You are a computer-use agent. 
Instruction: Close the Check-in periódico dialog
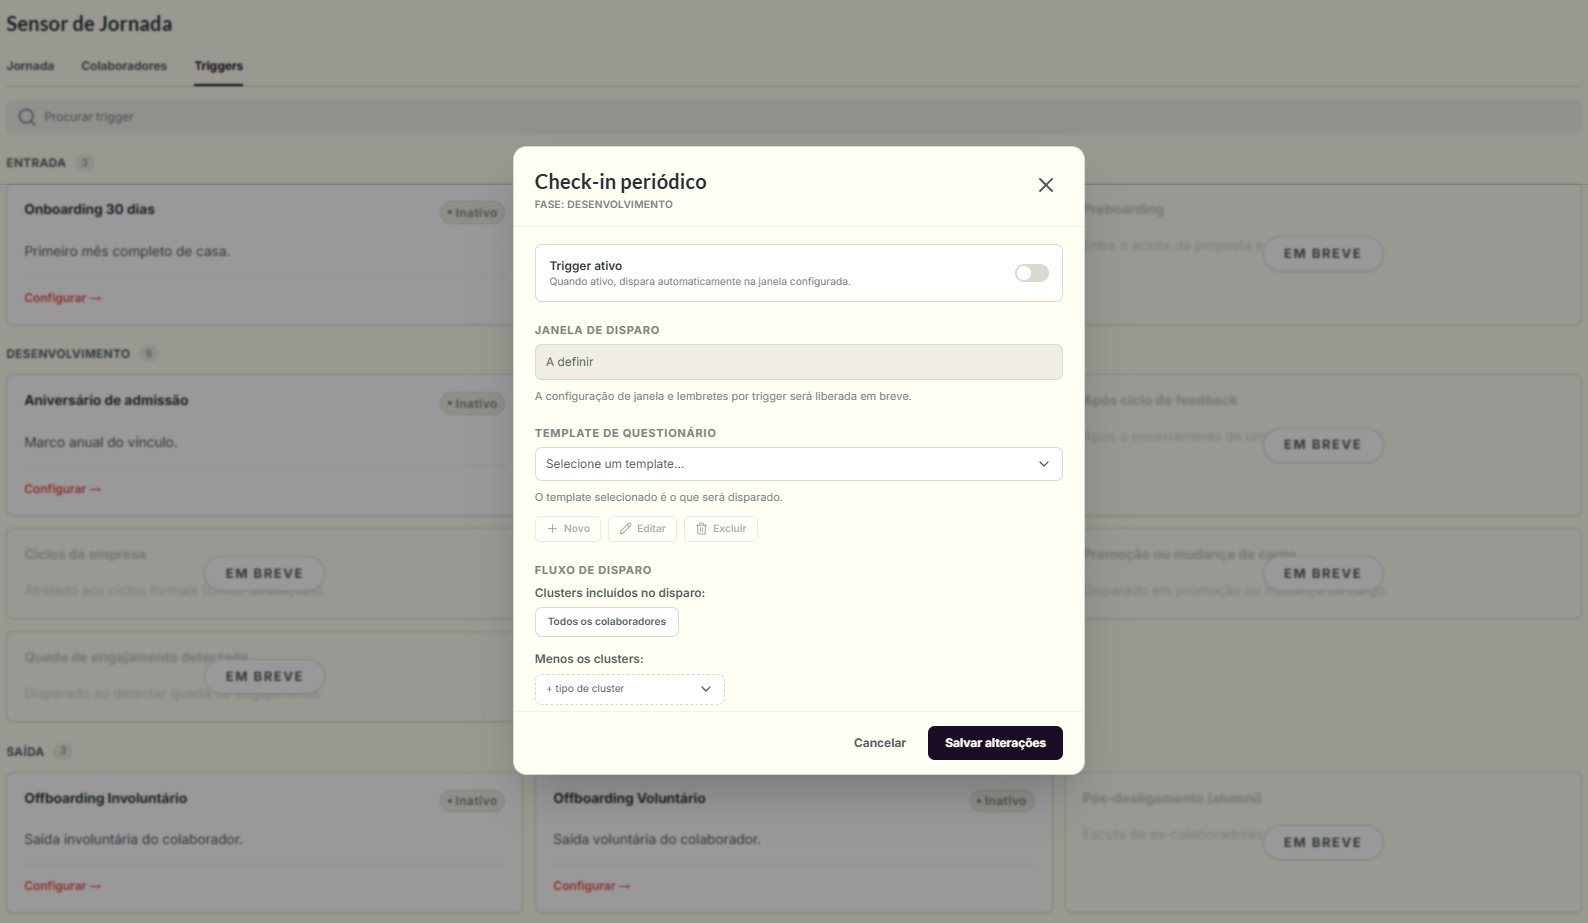click(1046, 185)
